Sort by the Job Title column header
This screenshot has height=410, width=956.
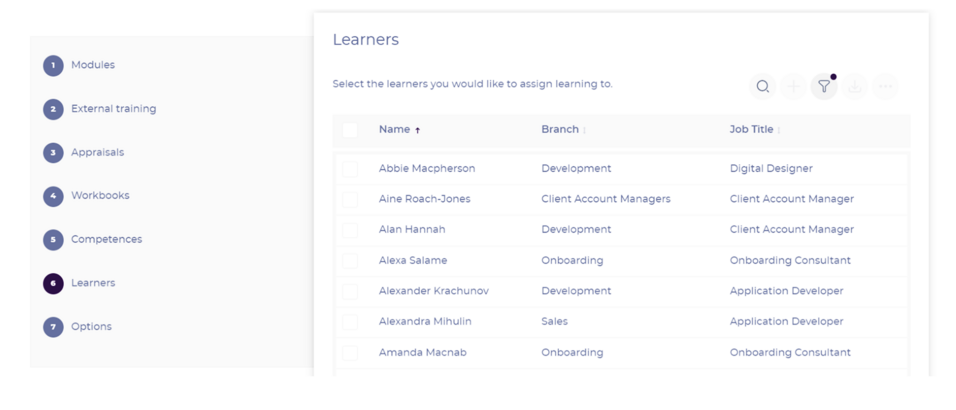coord(752,130)
